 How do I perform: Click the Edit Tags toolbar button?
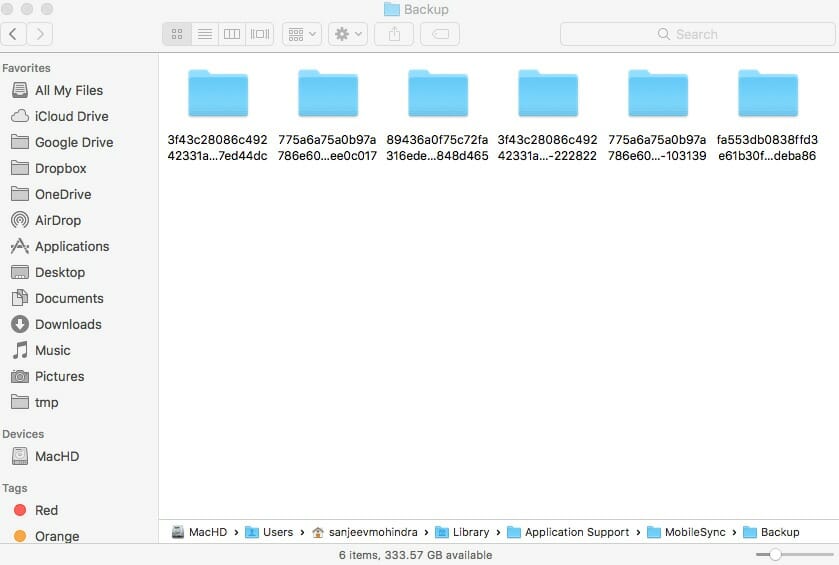[440, 34]
